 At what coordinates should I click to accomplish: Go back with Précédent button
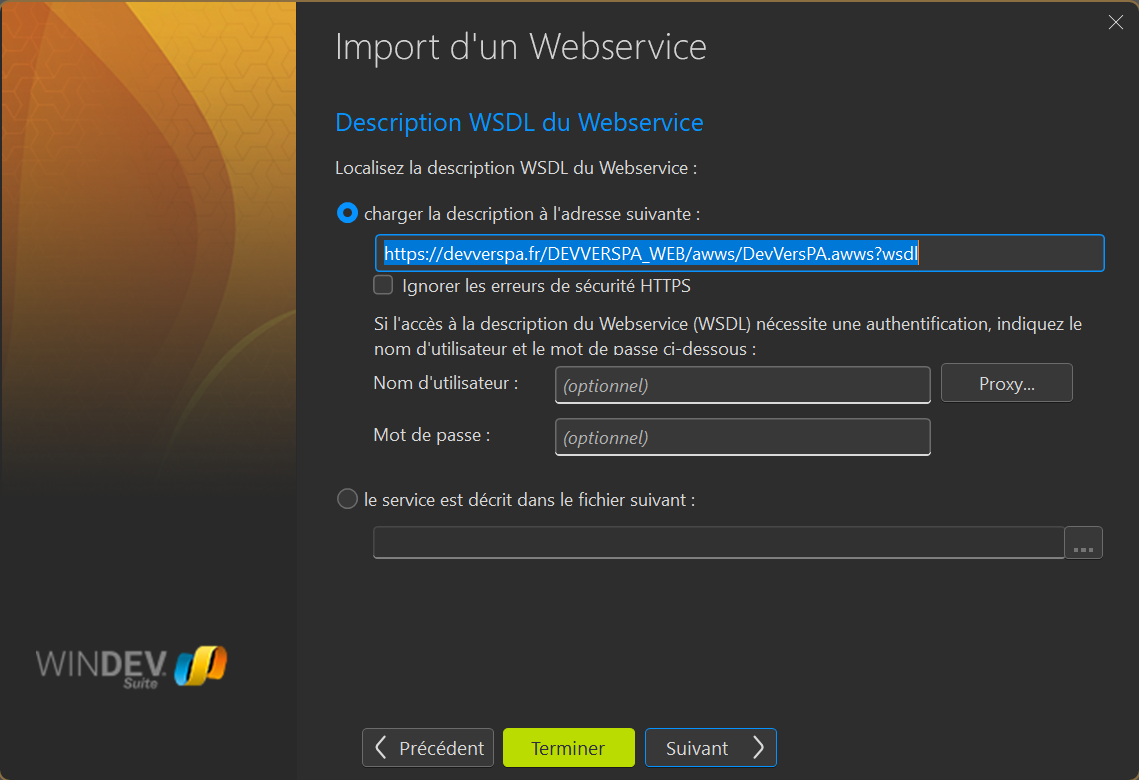[x=428, y=747]
